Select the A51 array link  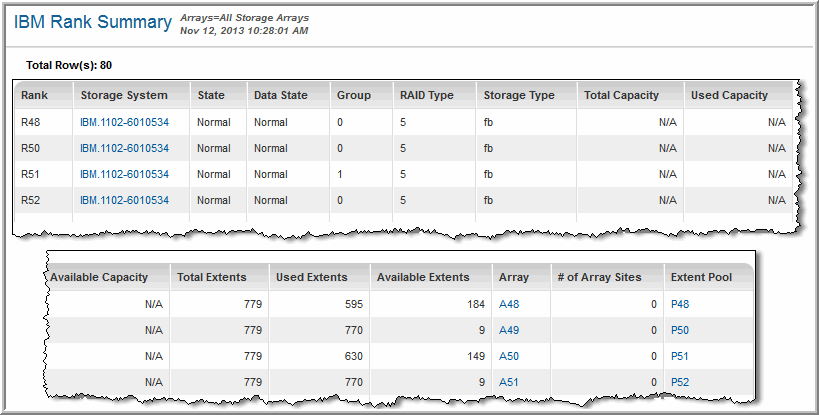point(510,381)
